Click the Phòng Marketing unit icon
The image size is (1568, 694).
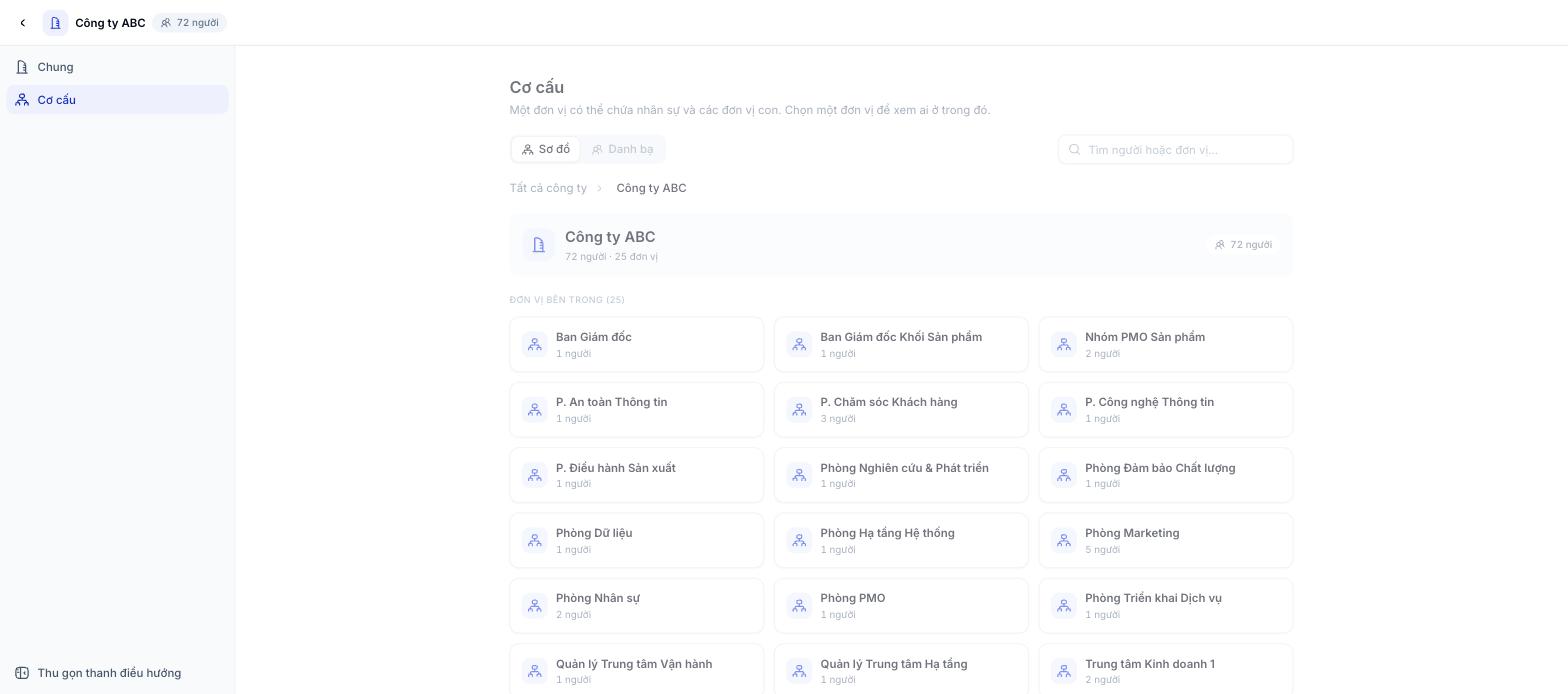pos(1064,541)
